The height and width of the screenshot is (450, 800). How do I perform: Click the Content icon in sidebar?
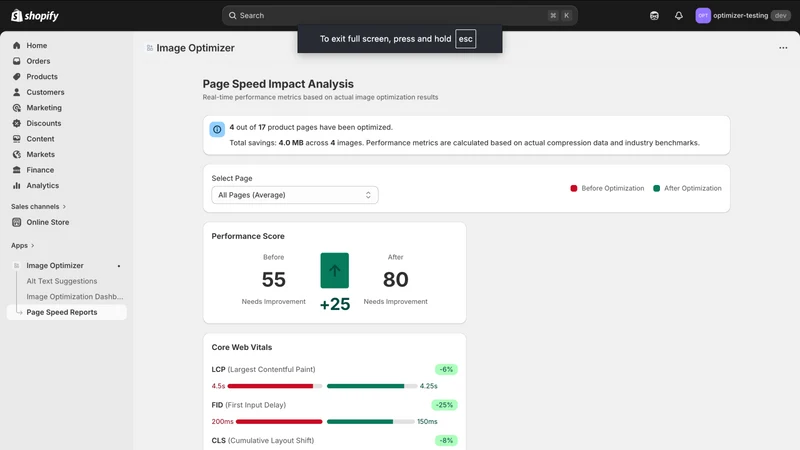(17, 139)
